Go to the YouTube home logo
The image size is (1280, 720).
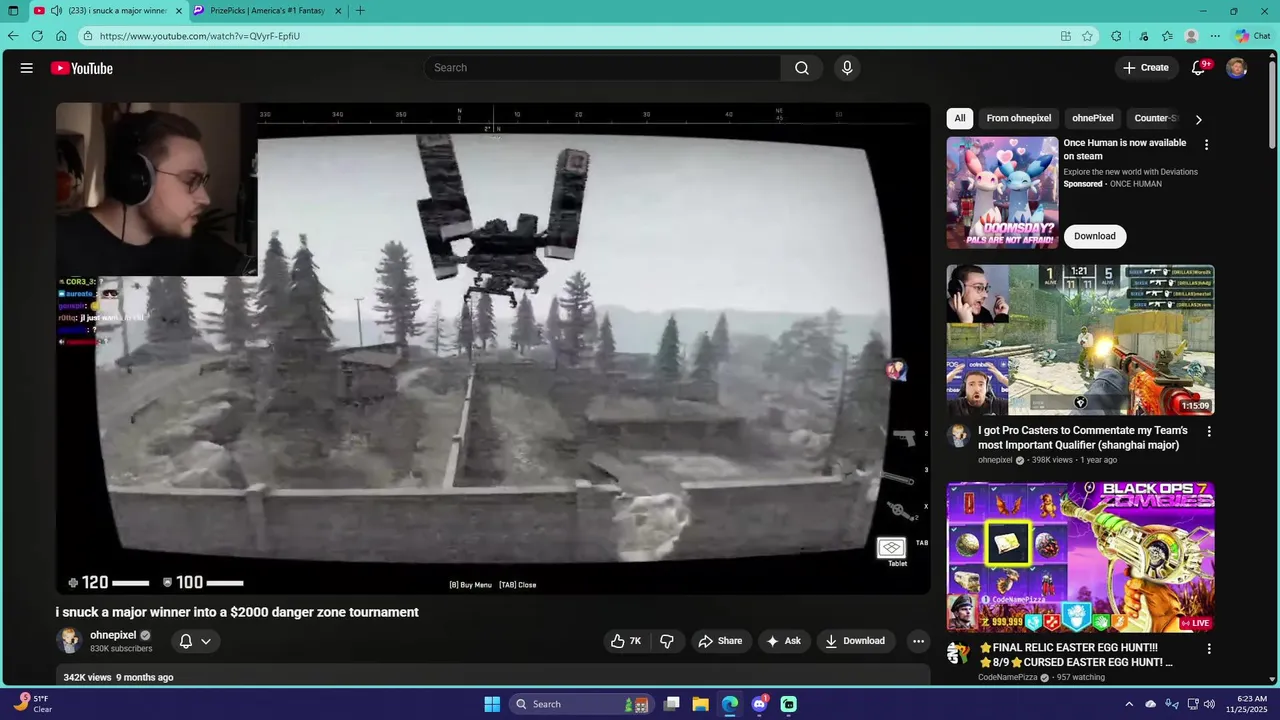tap(82, 68)
